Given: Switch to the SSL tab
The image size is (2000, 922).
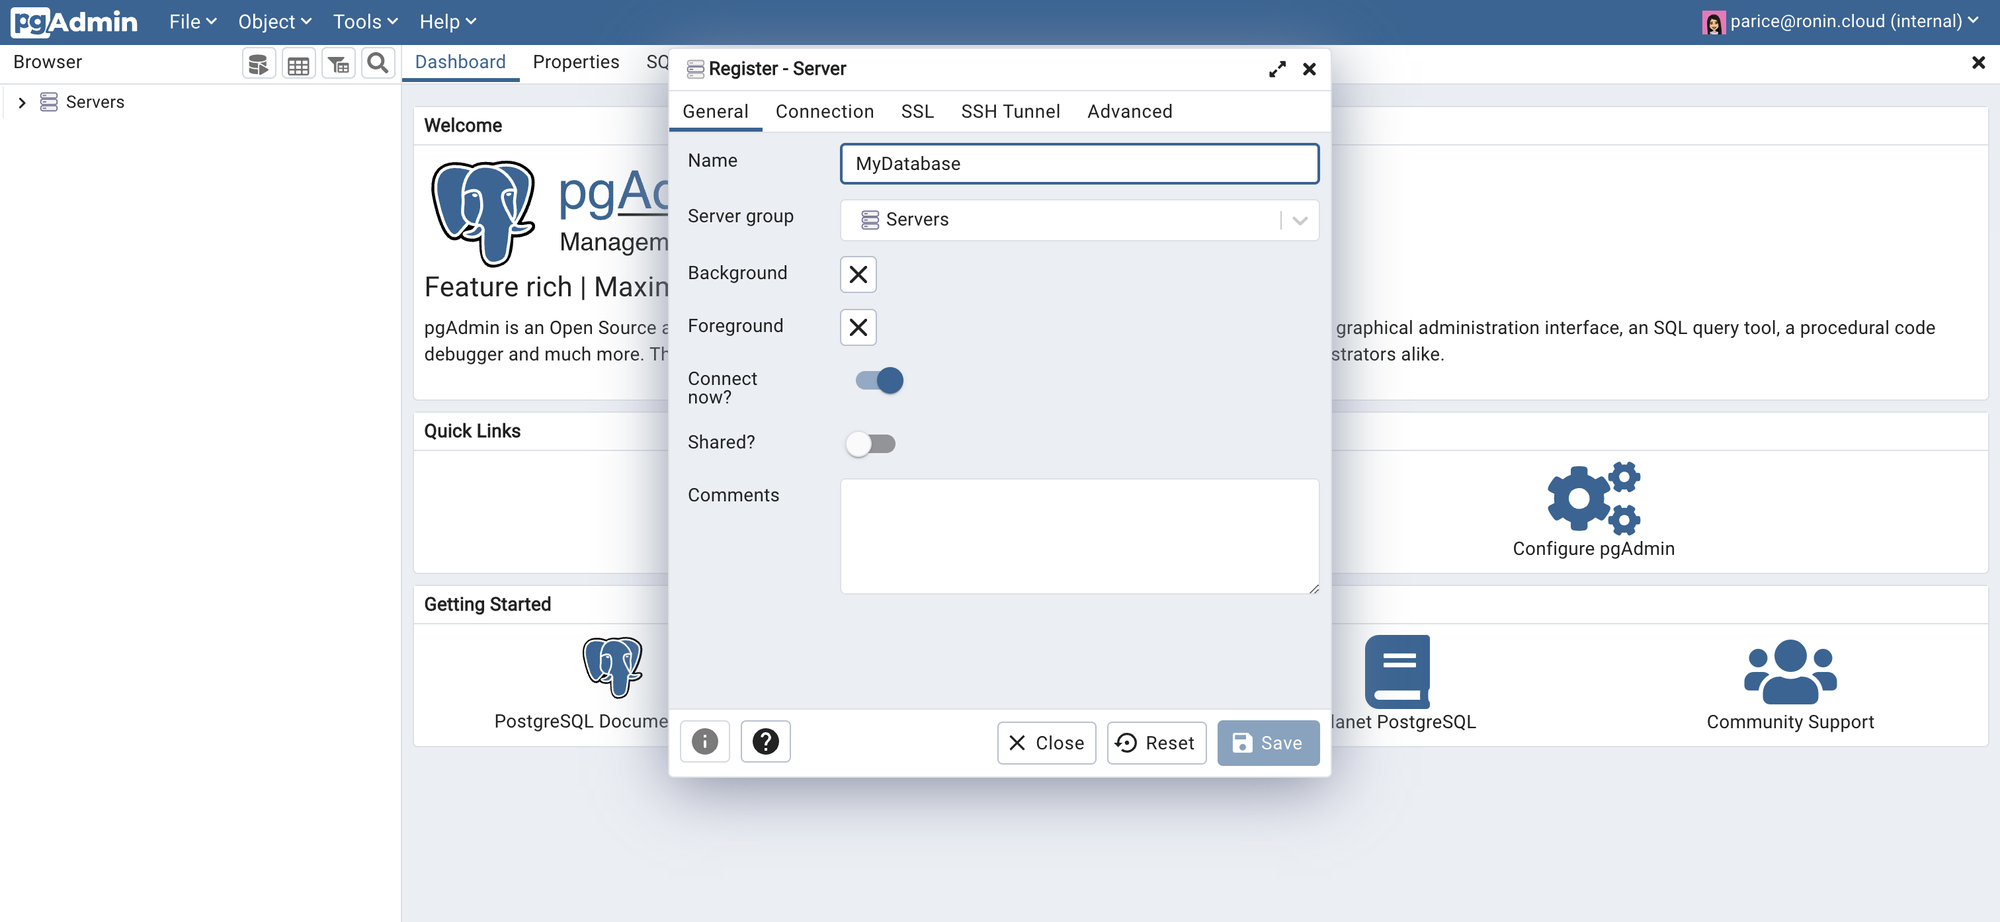Looking at the screenshot, I should 917,112.
